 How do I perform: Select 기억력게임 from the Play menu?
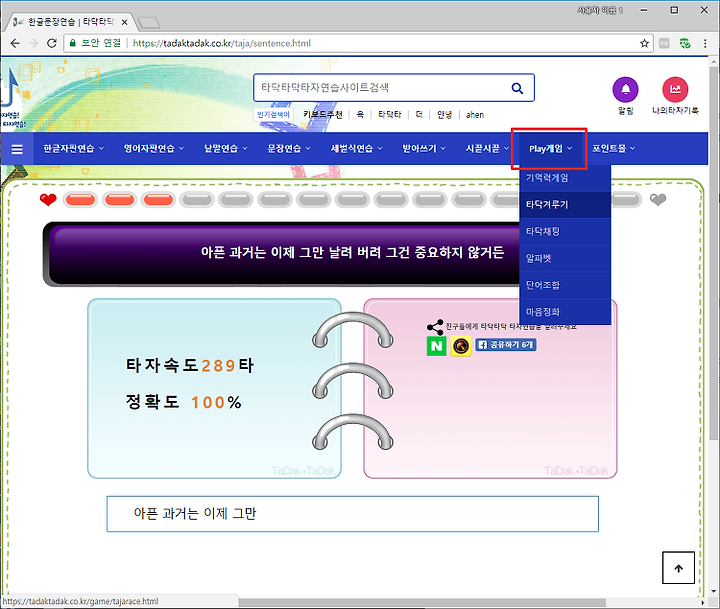[565, 178]
